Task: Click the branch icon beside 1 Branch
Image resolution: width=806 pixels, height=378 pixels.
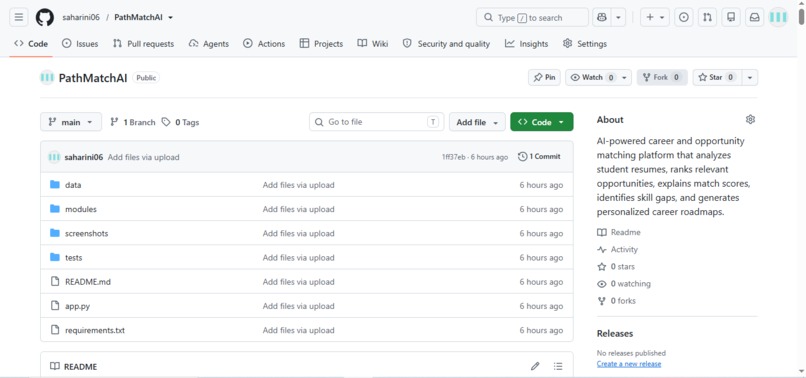Action: coord(115,122)
